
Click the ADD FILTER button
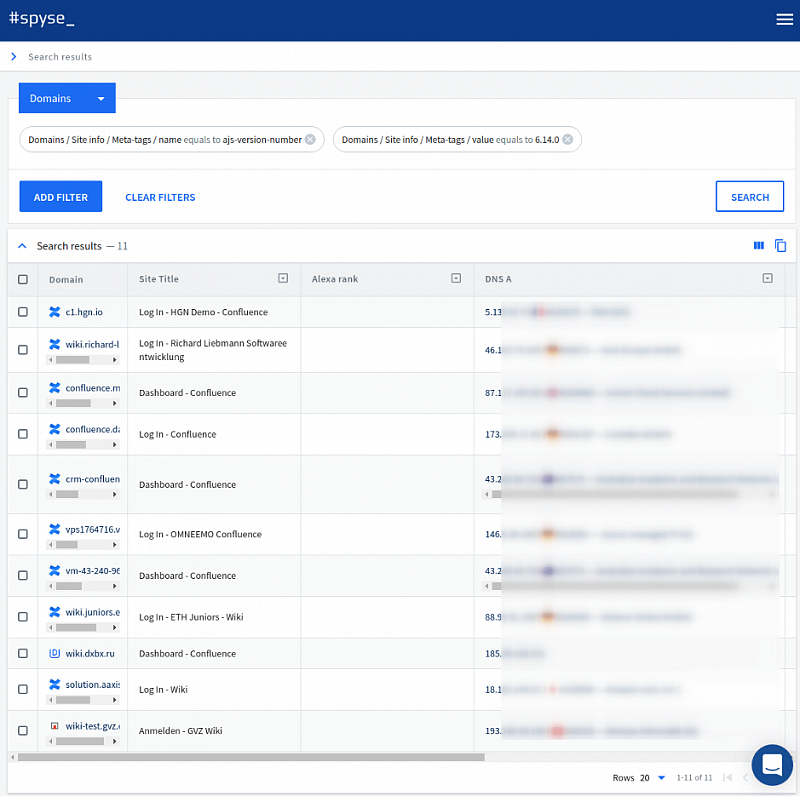pyautogui.click(x=61, y=196)
